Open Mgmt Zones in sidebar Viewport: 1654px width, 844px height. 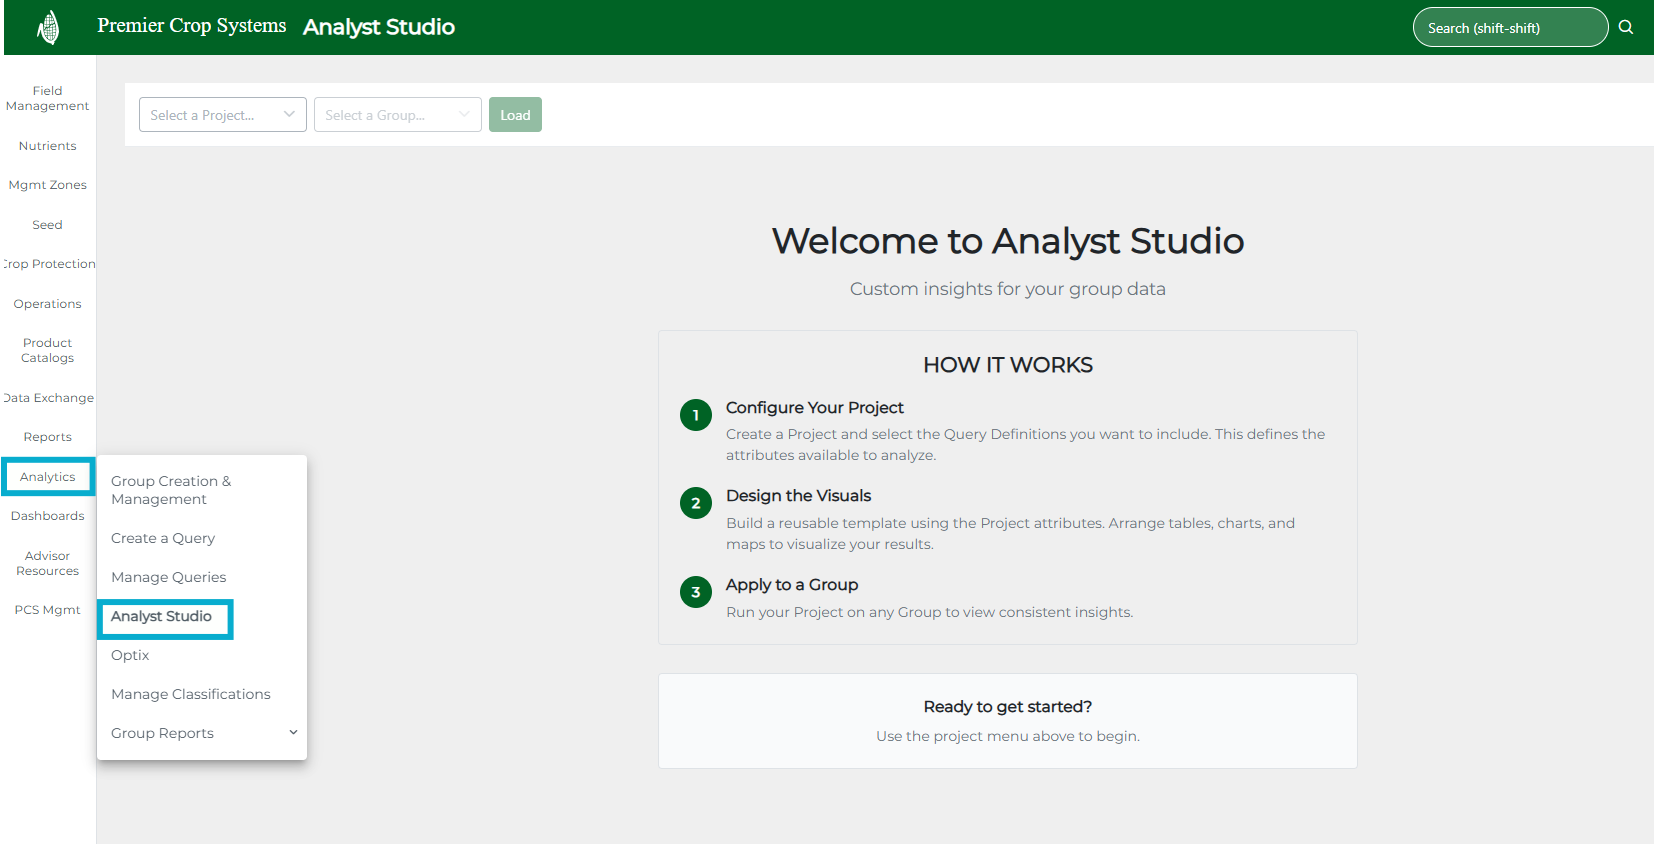coord(47,185)
